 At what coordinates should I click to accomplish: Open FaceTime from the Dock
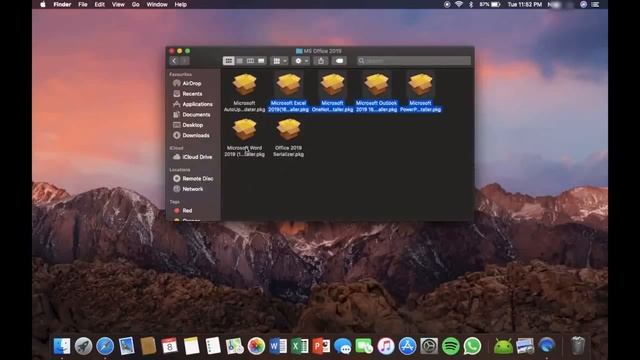[364, 346]
